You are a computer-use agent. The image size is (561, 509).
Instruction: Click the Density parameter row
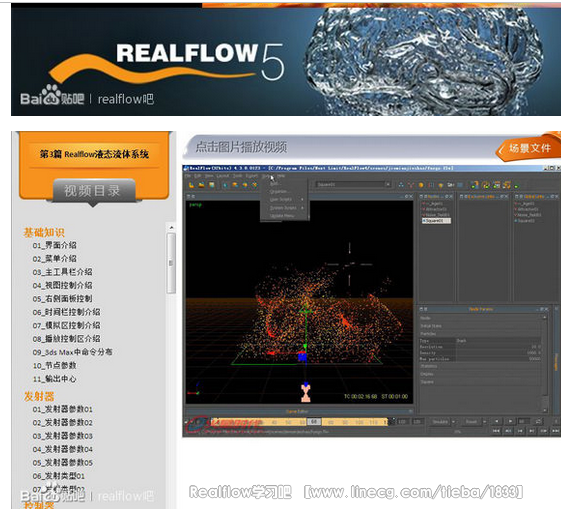[x=480, y=353]
